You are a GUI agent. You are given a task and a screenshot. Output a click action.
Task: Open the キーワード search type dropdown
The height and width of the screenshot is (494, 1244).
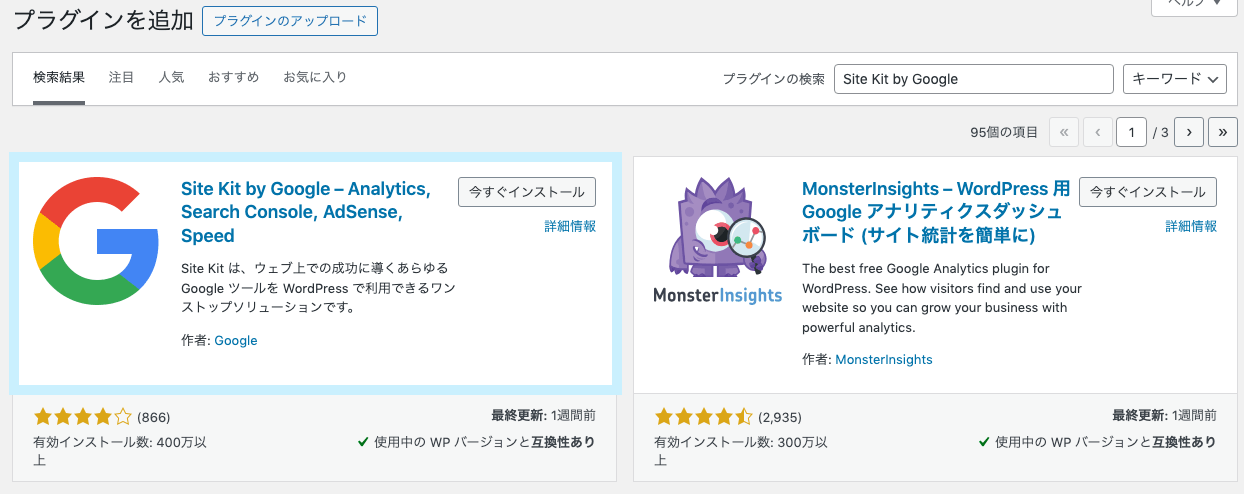1175,79
